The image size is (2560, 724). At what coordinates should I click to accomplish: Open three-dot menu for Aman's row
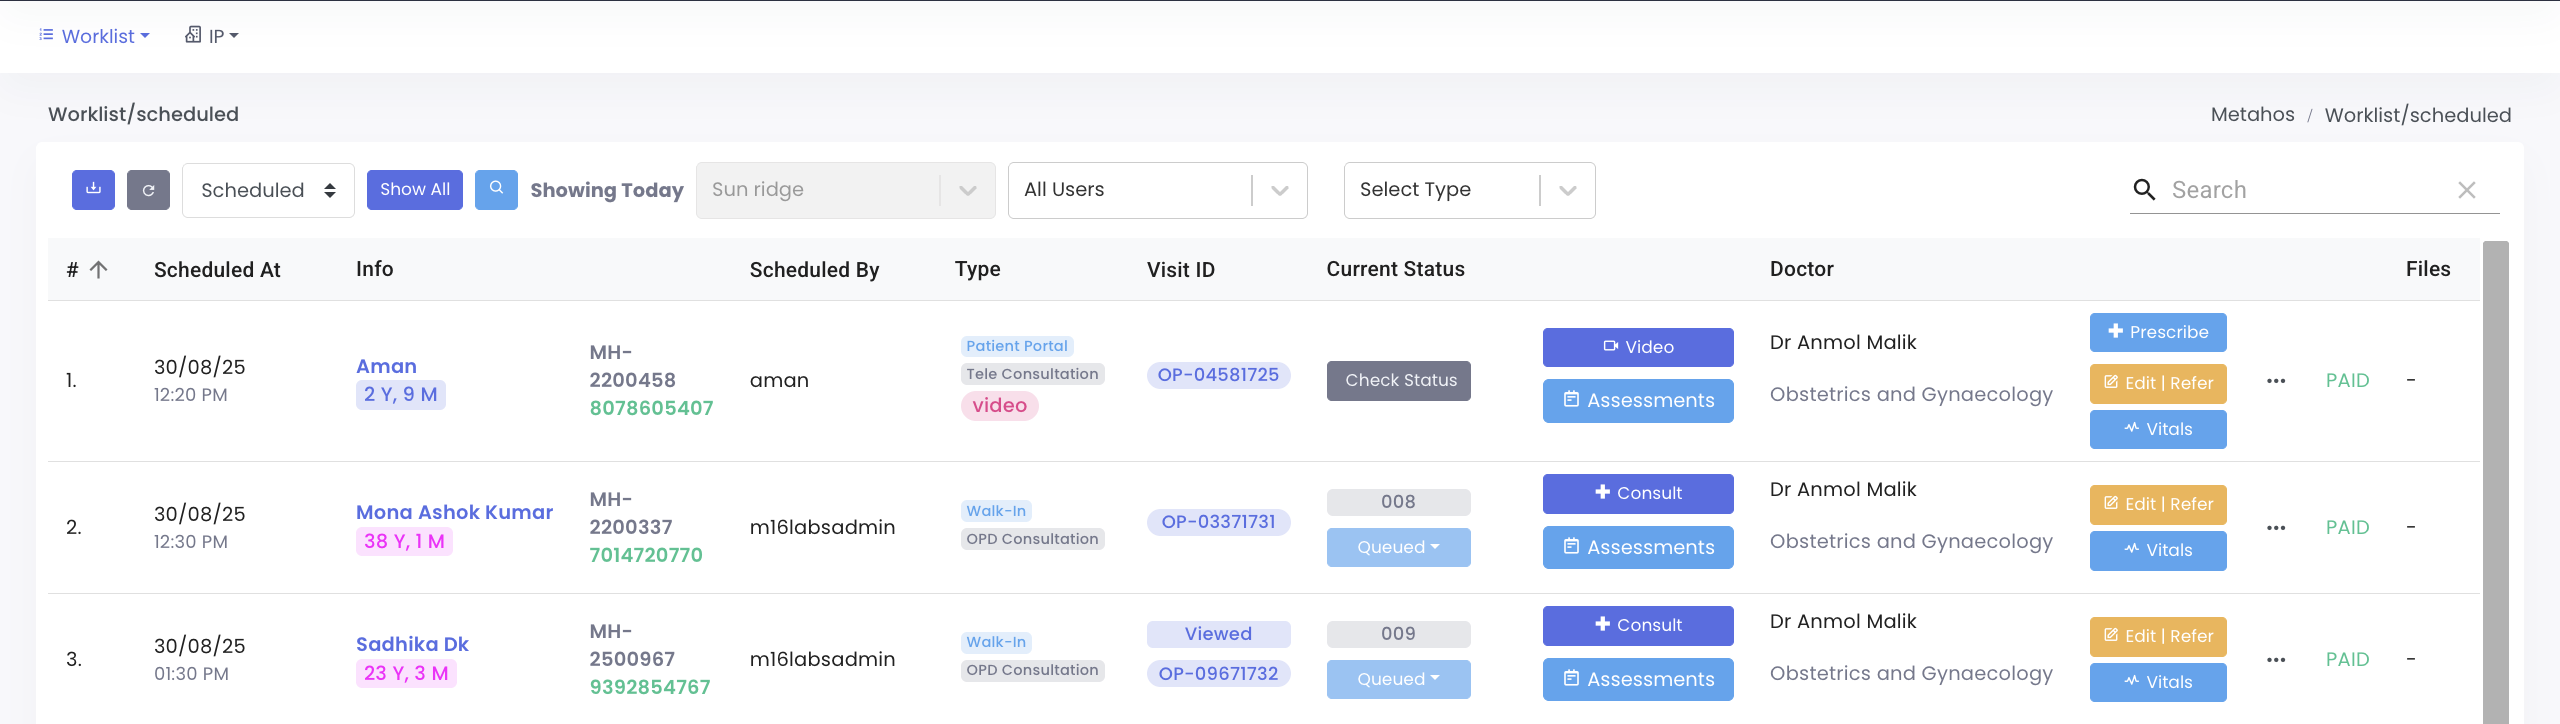click(2276, 381)
